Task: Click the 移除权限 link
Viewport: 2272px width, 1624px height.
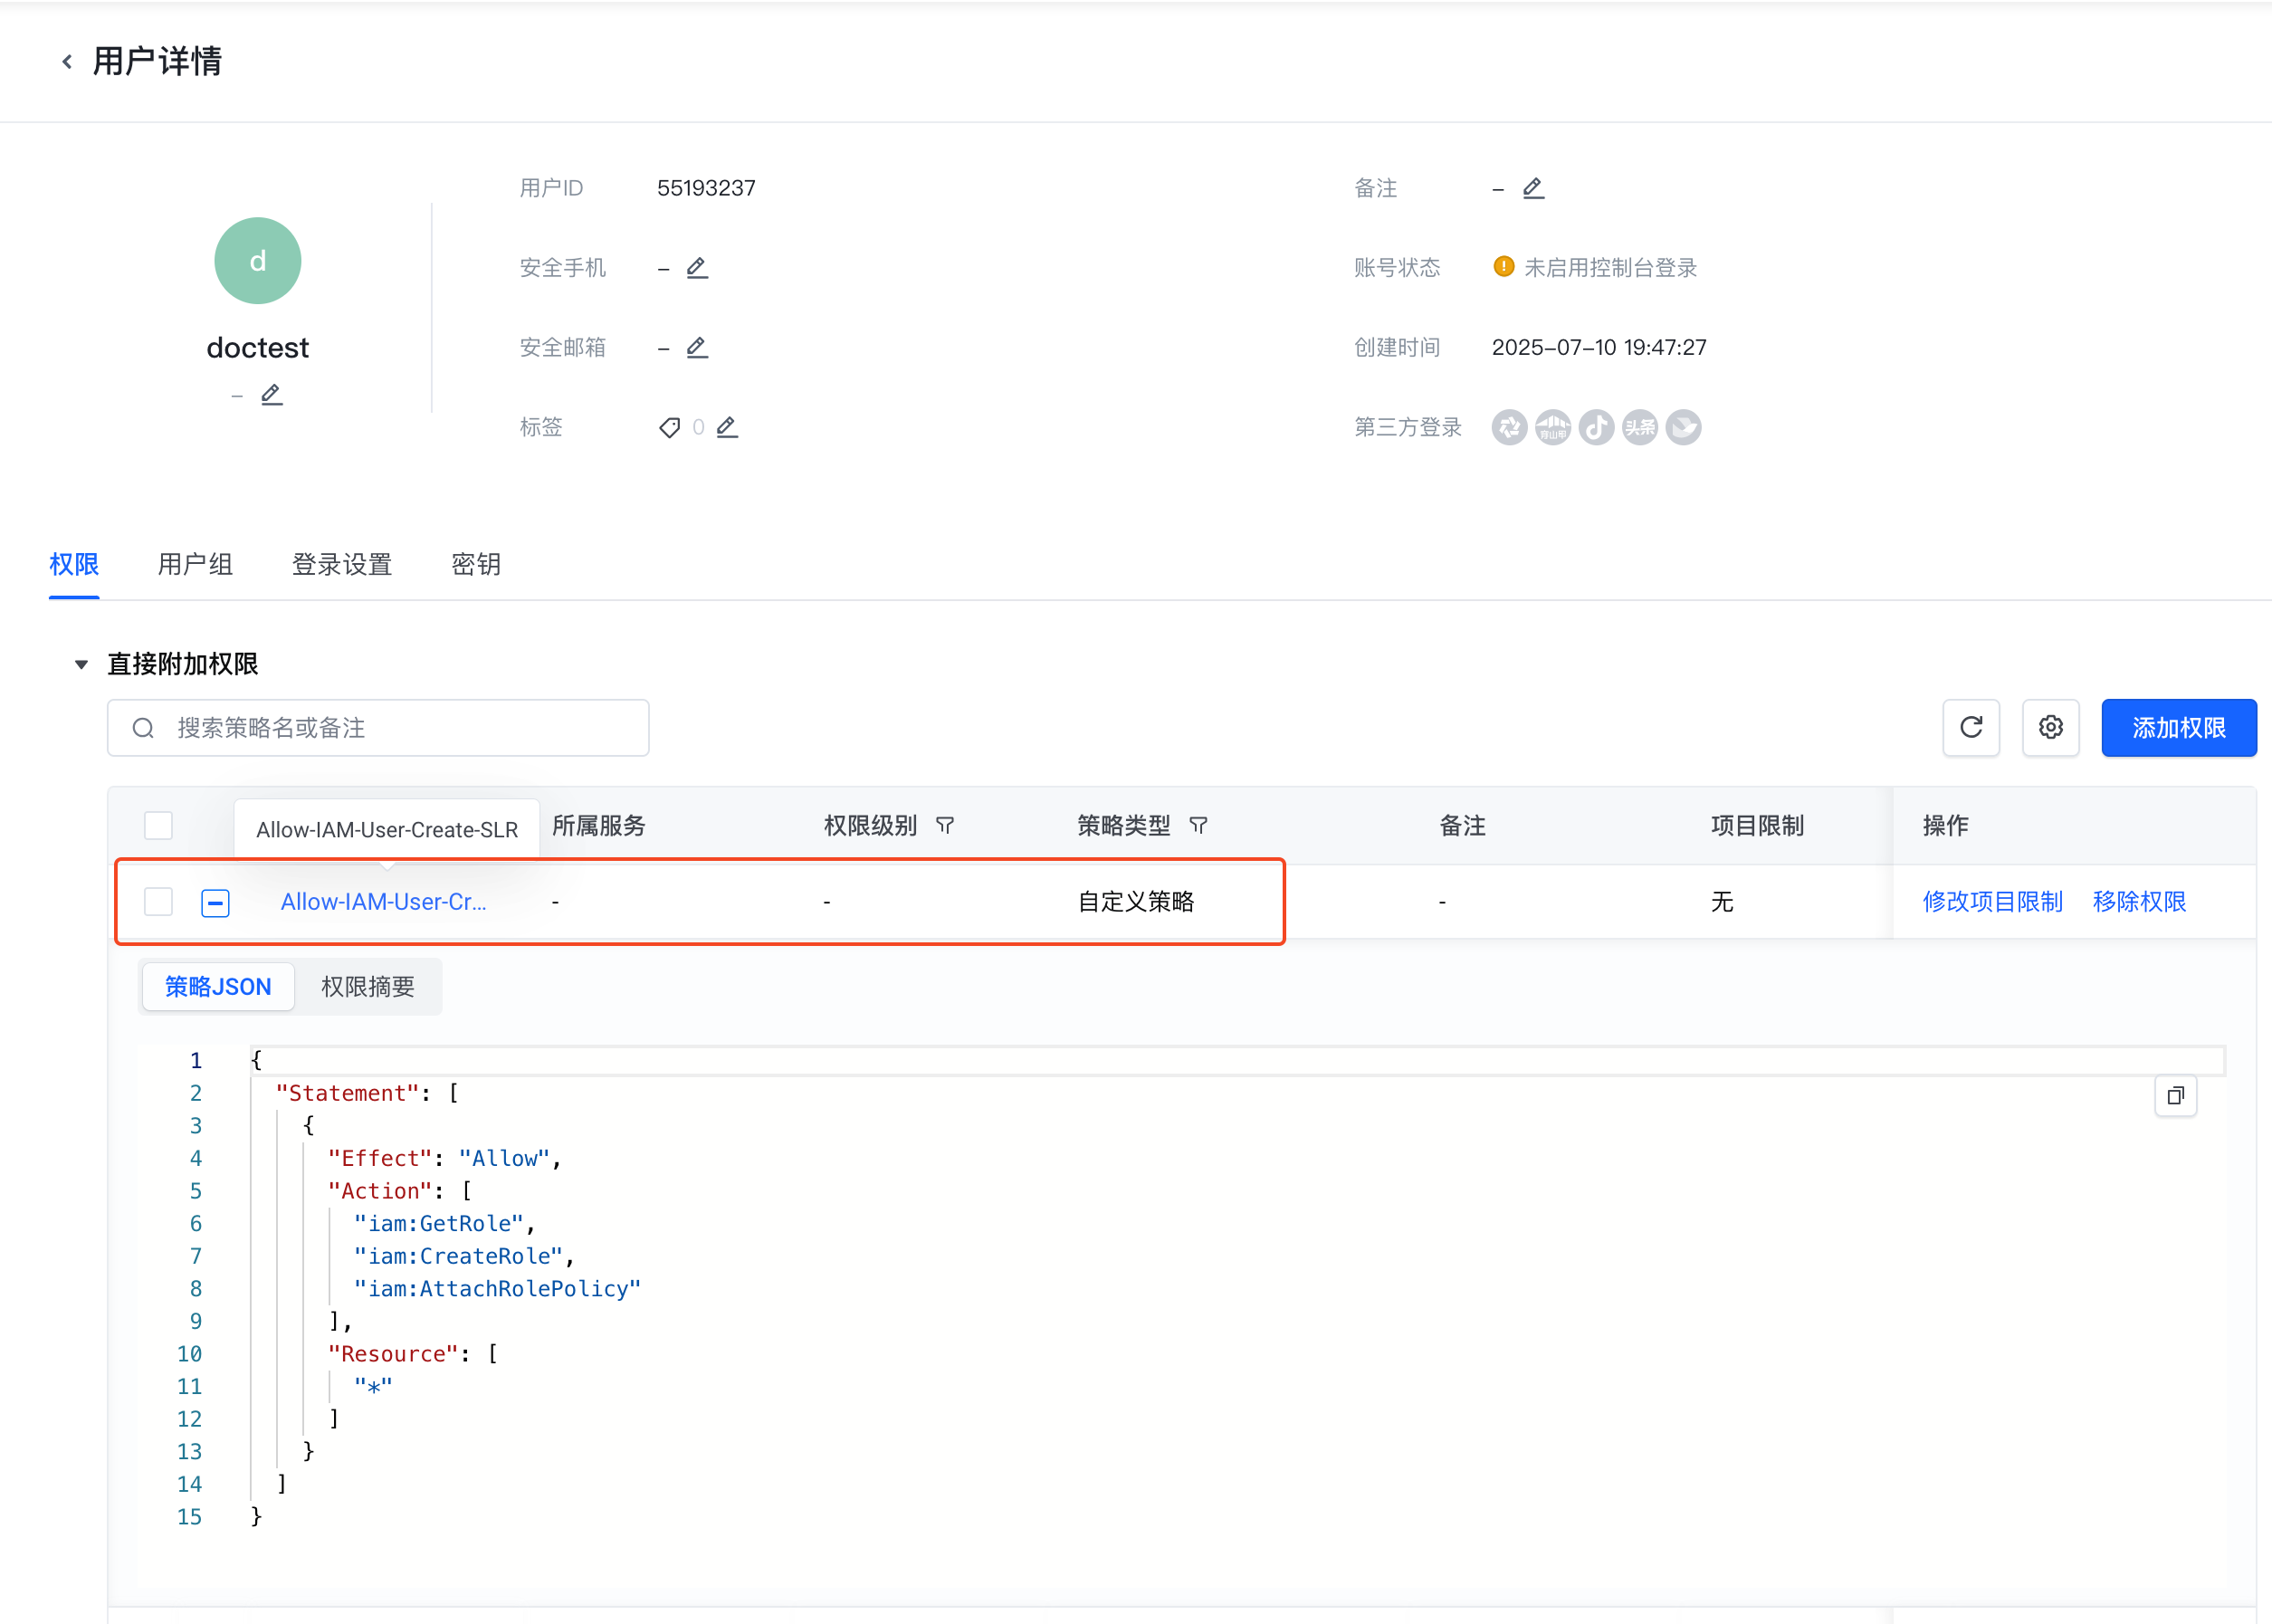Action: (x=2139, y=902)
